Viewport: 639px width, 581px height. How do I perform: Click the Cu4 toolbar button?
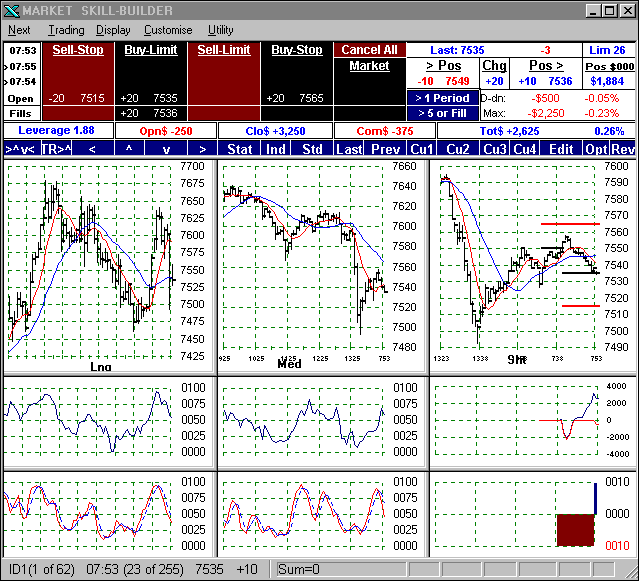click(524, 149)
